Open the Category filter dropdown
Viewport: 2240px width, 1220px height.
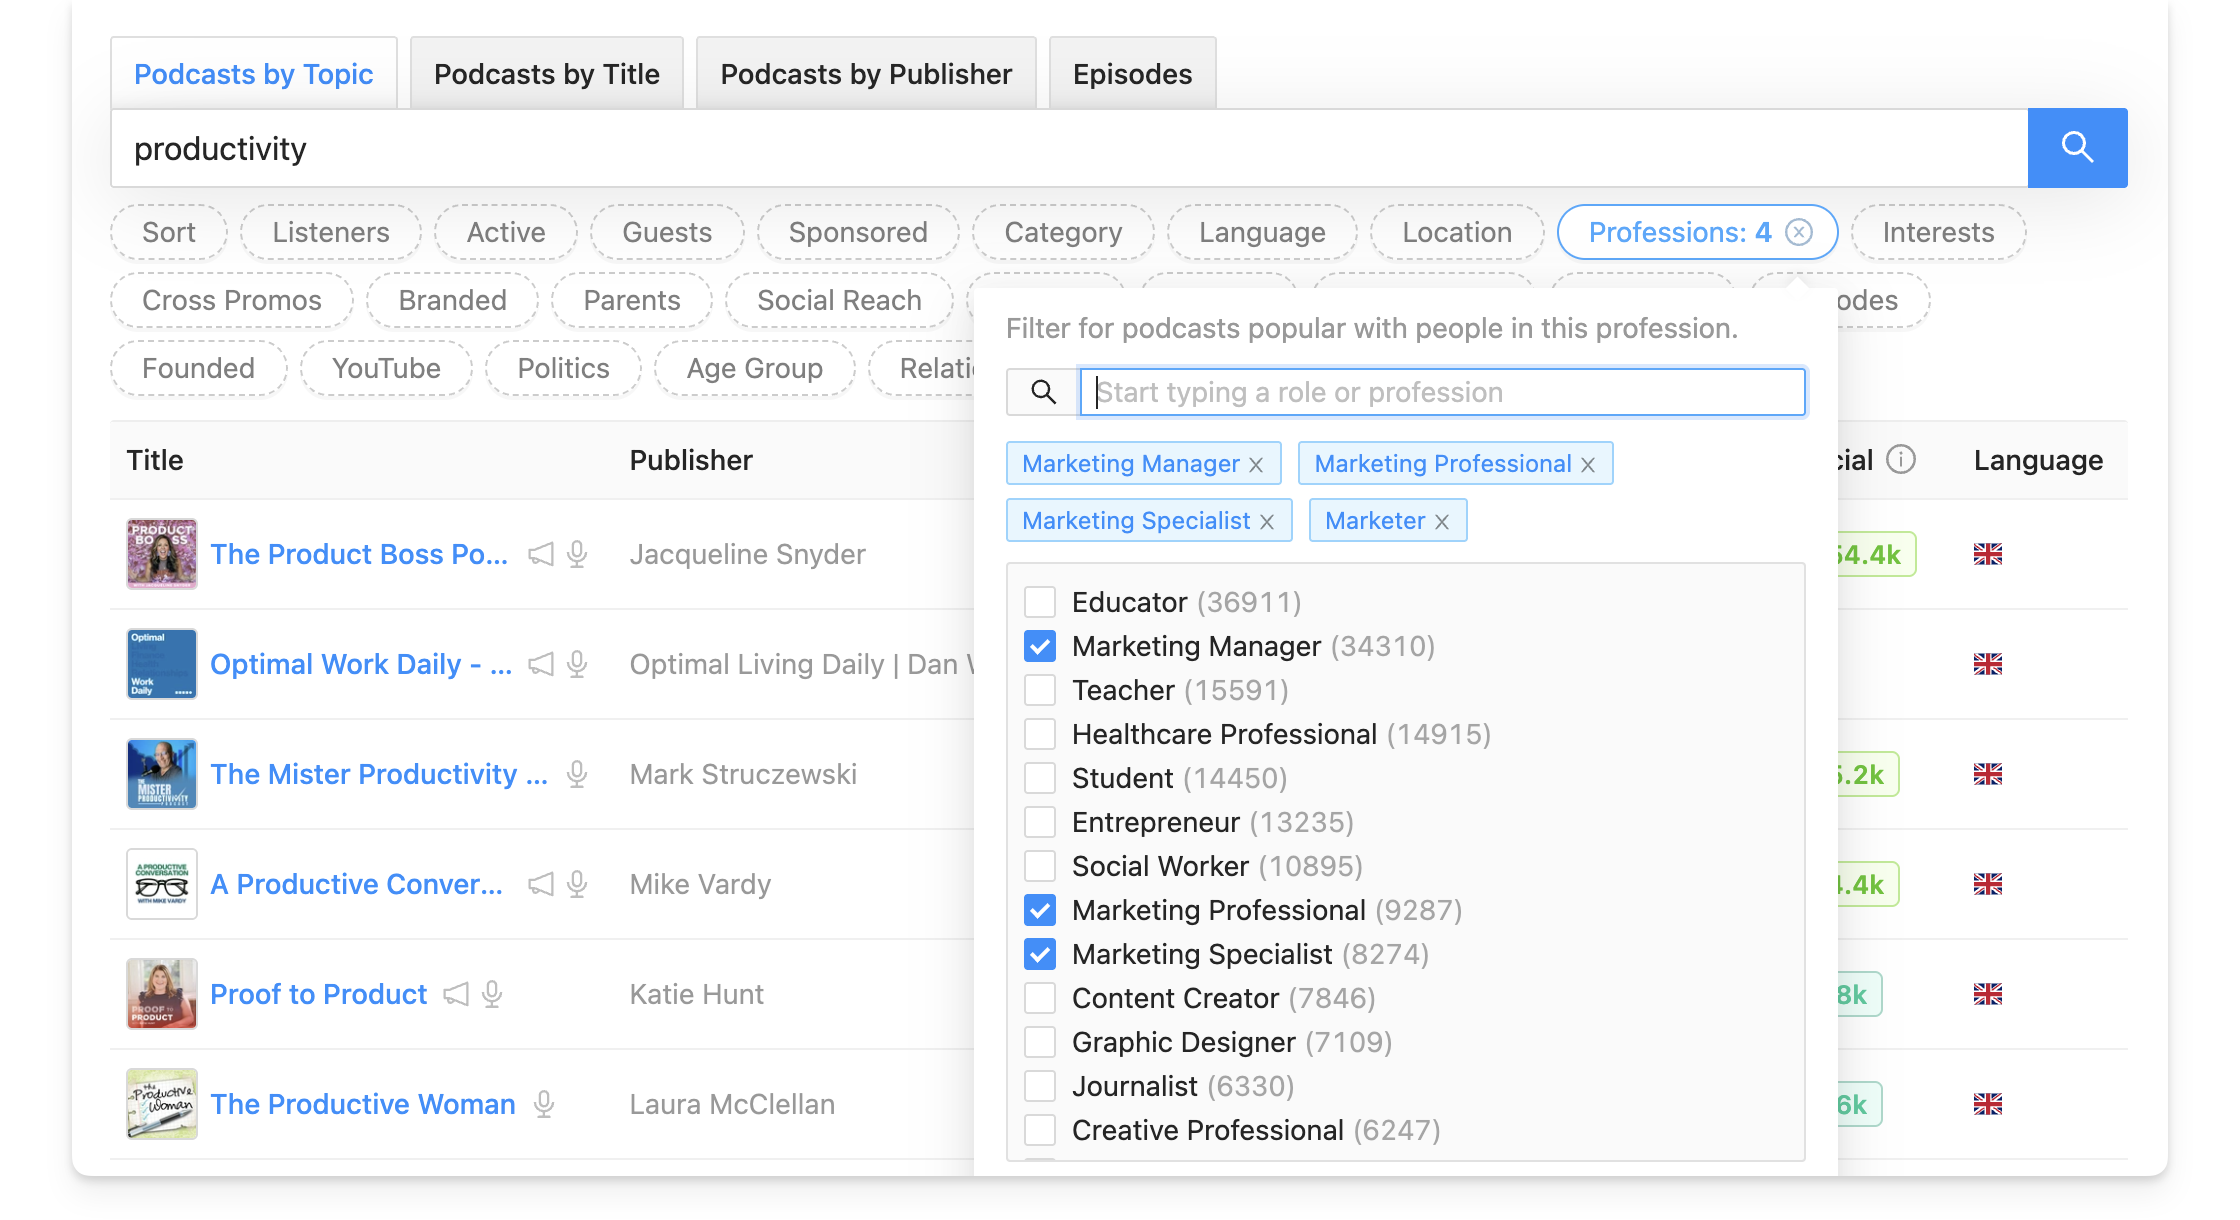(1063, 232)
